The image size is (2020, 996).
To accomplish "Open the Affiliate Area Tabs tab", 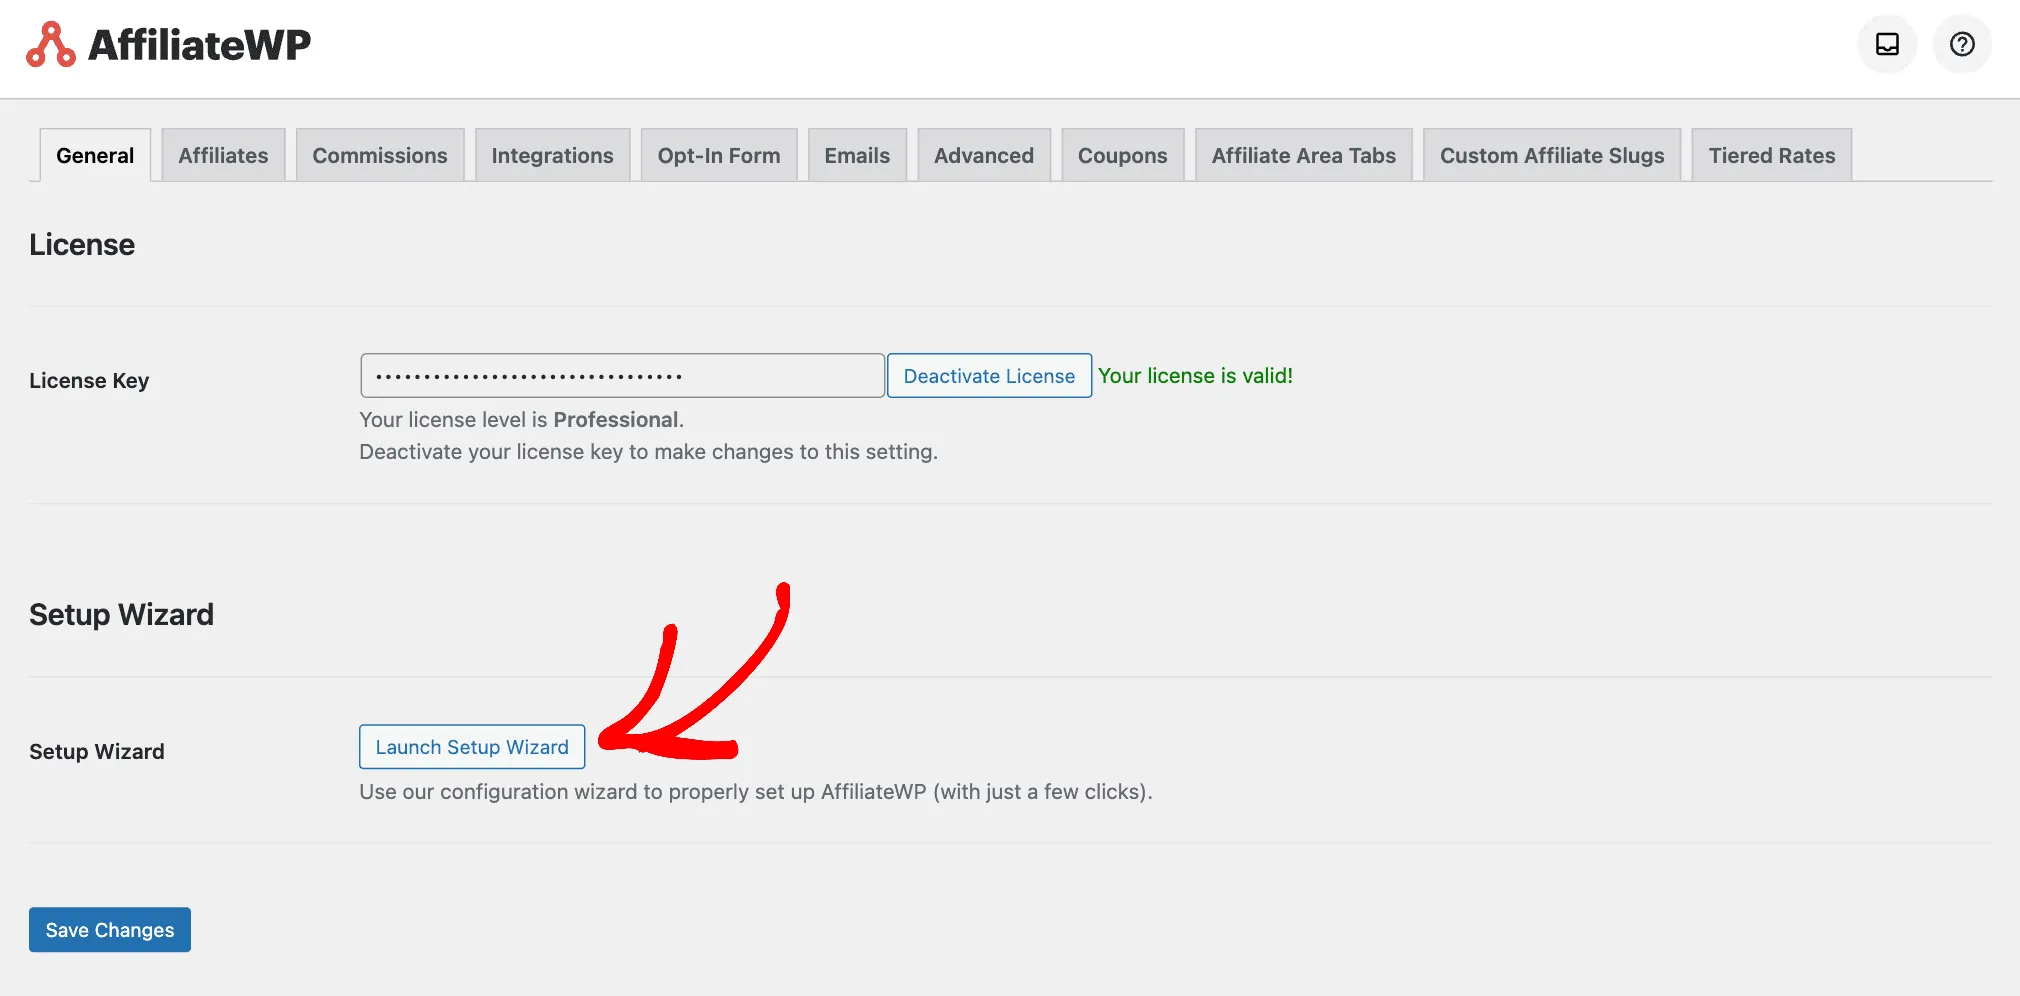I will coord(1304,155).
